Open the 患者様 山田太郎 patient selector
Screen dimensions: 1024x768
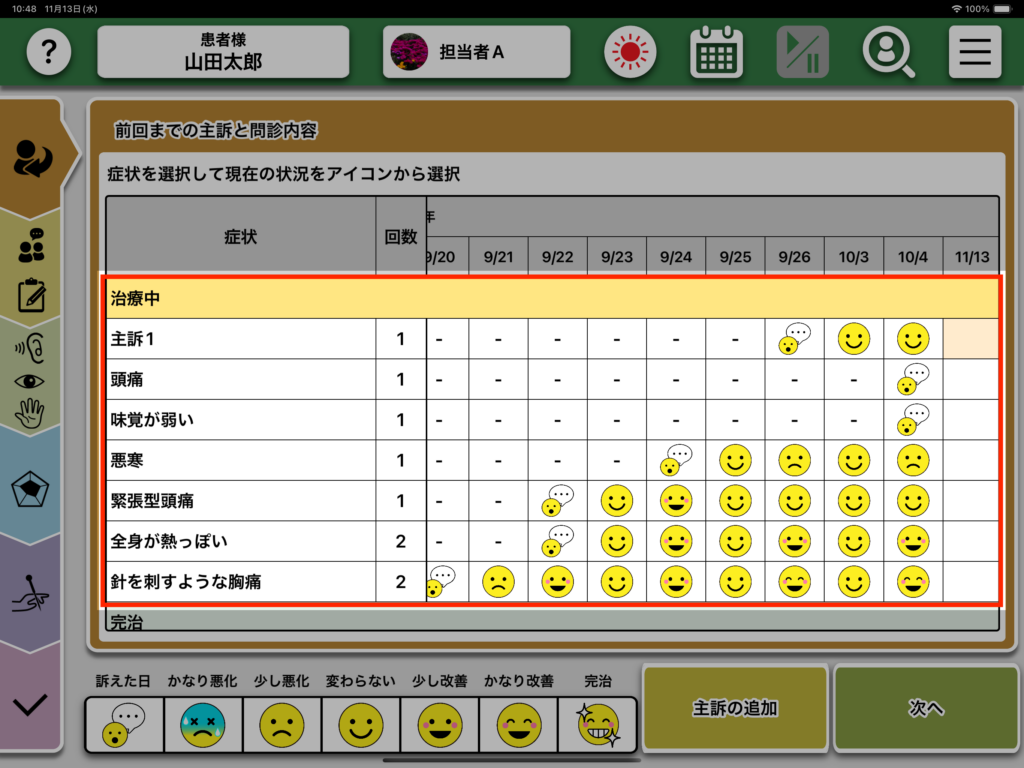pos(223,52)
